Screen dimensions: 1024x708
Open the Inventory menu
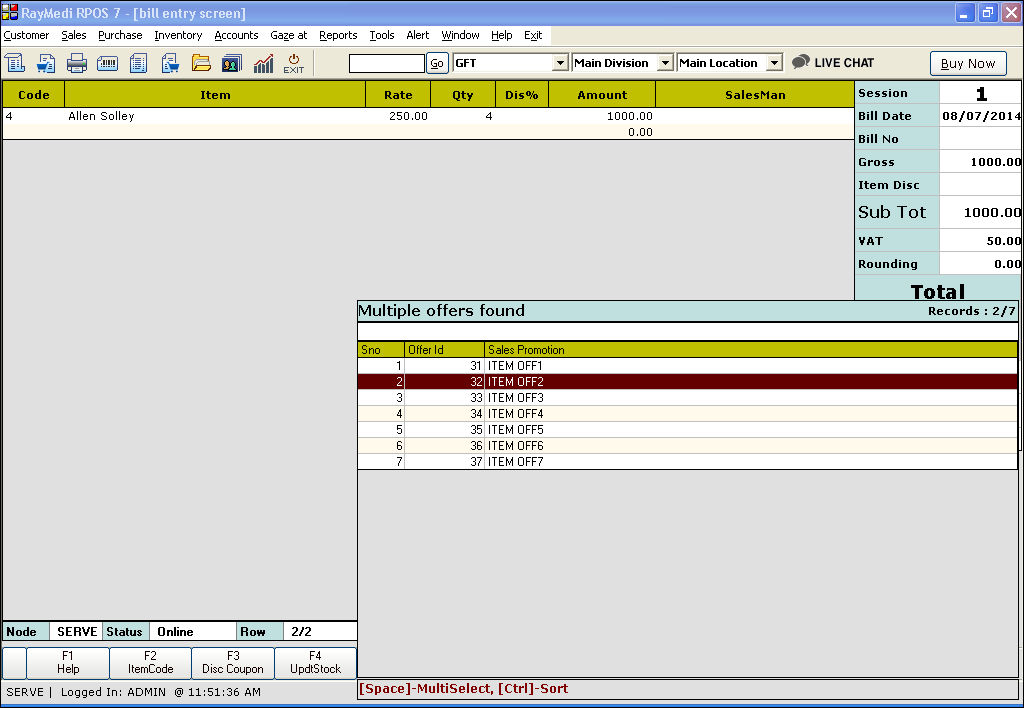tap(178, 35)
